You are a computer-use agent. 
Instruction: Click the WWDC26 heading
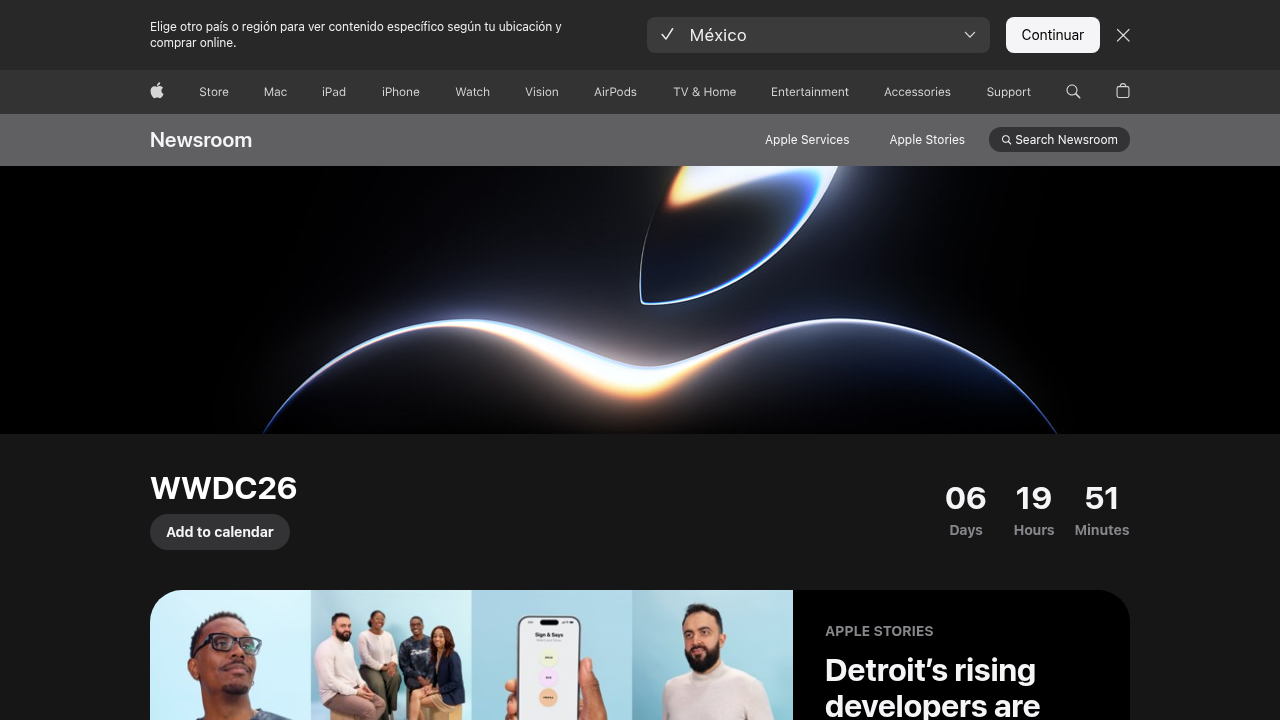coord(224,488)
